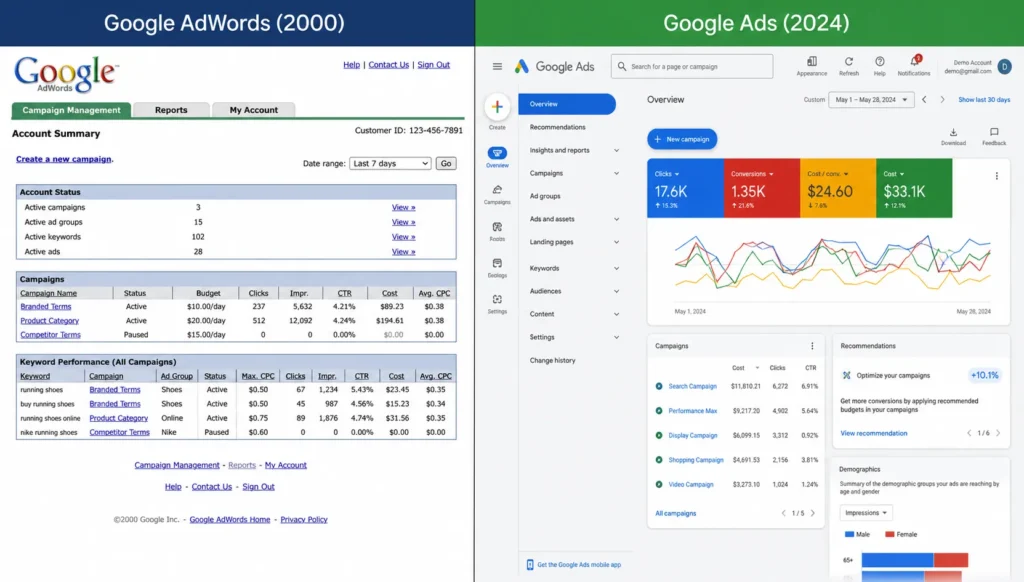Open the Clicks metric dropdown
This screenshot has width=1024, height=582.
coord(667,174)
